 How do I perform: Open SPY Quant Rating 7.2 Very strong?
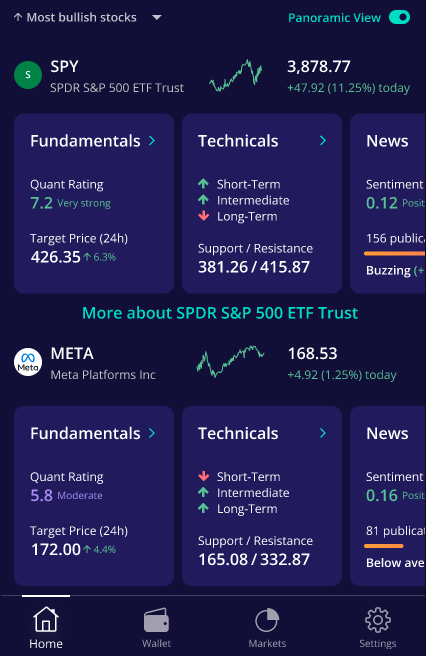coord(70,203)
